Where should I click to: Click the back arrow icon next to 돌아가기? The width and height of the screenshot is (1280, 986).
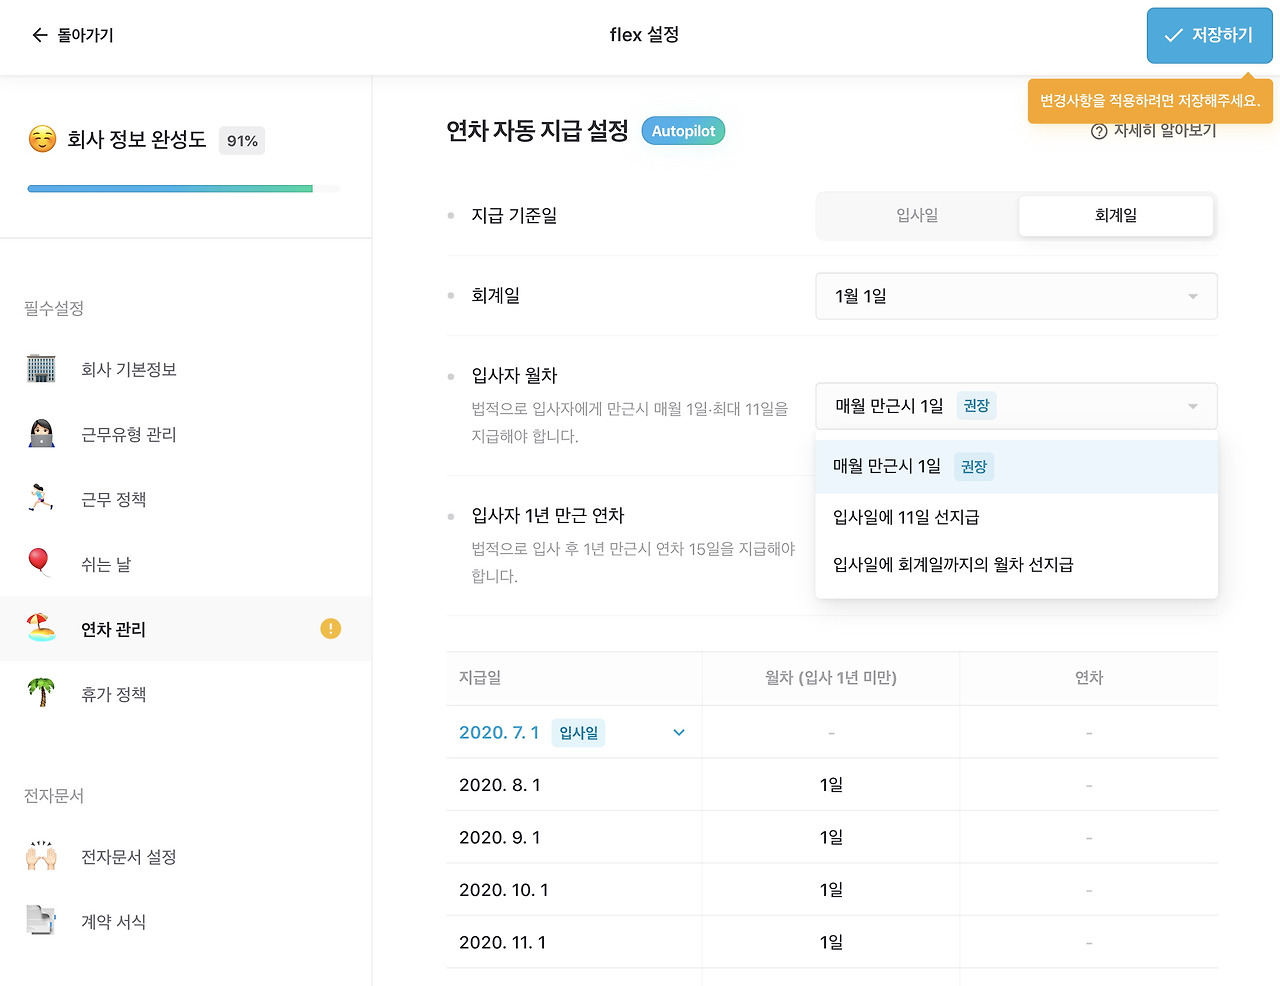[40, 35]
